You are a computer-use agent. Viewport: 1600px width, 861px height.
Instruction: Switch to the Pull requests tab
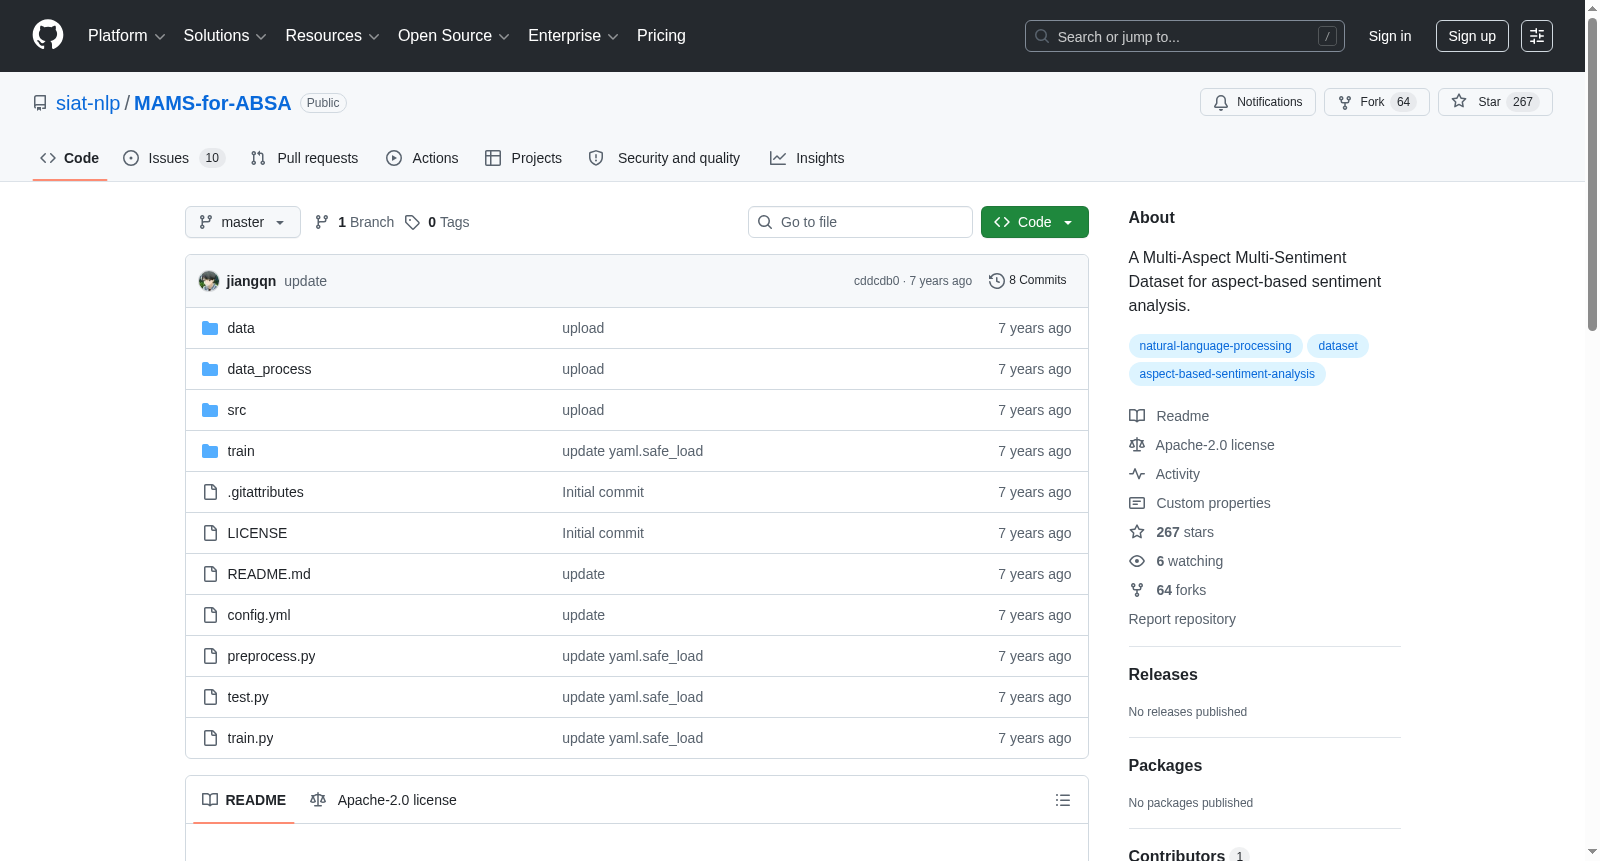click(x=304, y=158)
